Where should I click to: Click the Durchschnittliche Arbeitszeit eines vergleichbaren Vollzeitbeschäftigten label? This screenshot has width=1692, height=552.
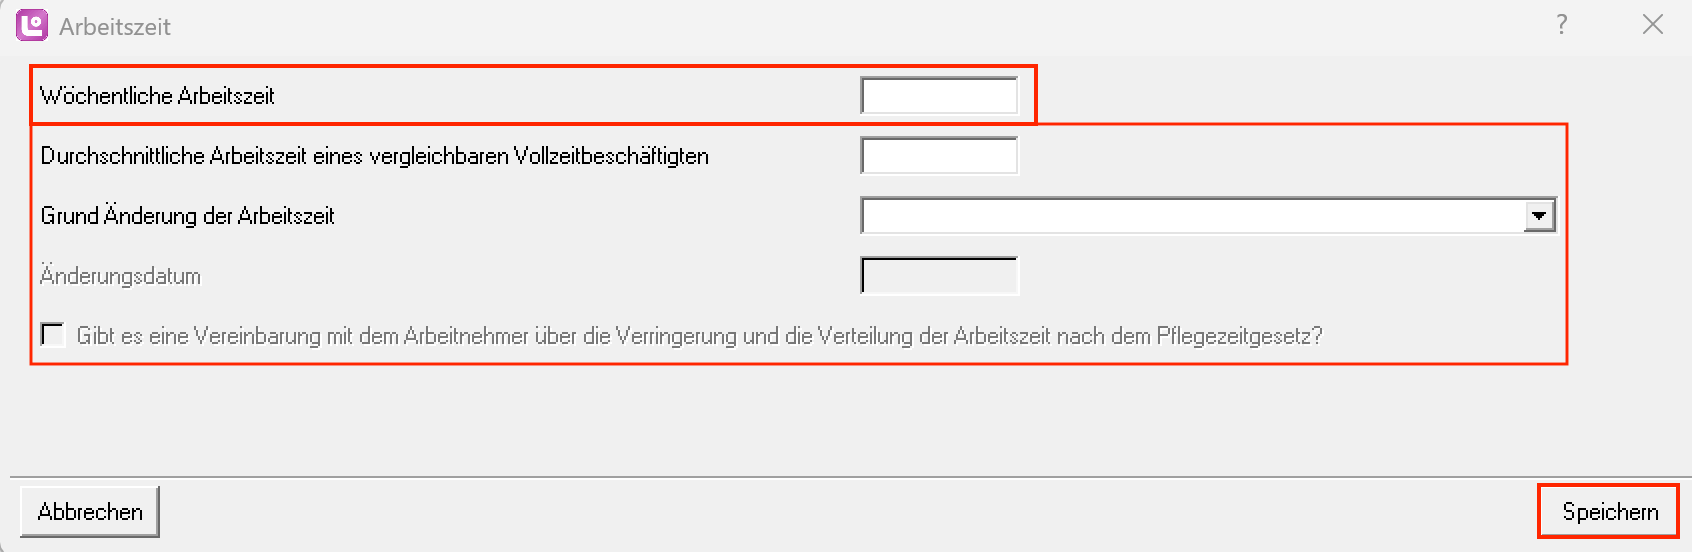coord(375,156)
